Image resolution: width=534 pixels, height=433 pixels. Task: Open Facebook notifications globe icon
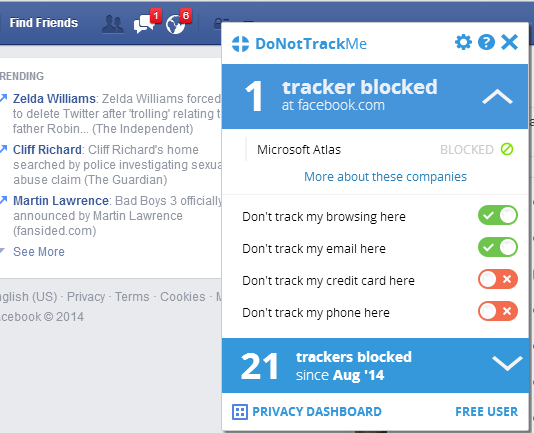(x=175, y=25)
